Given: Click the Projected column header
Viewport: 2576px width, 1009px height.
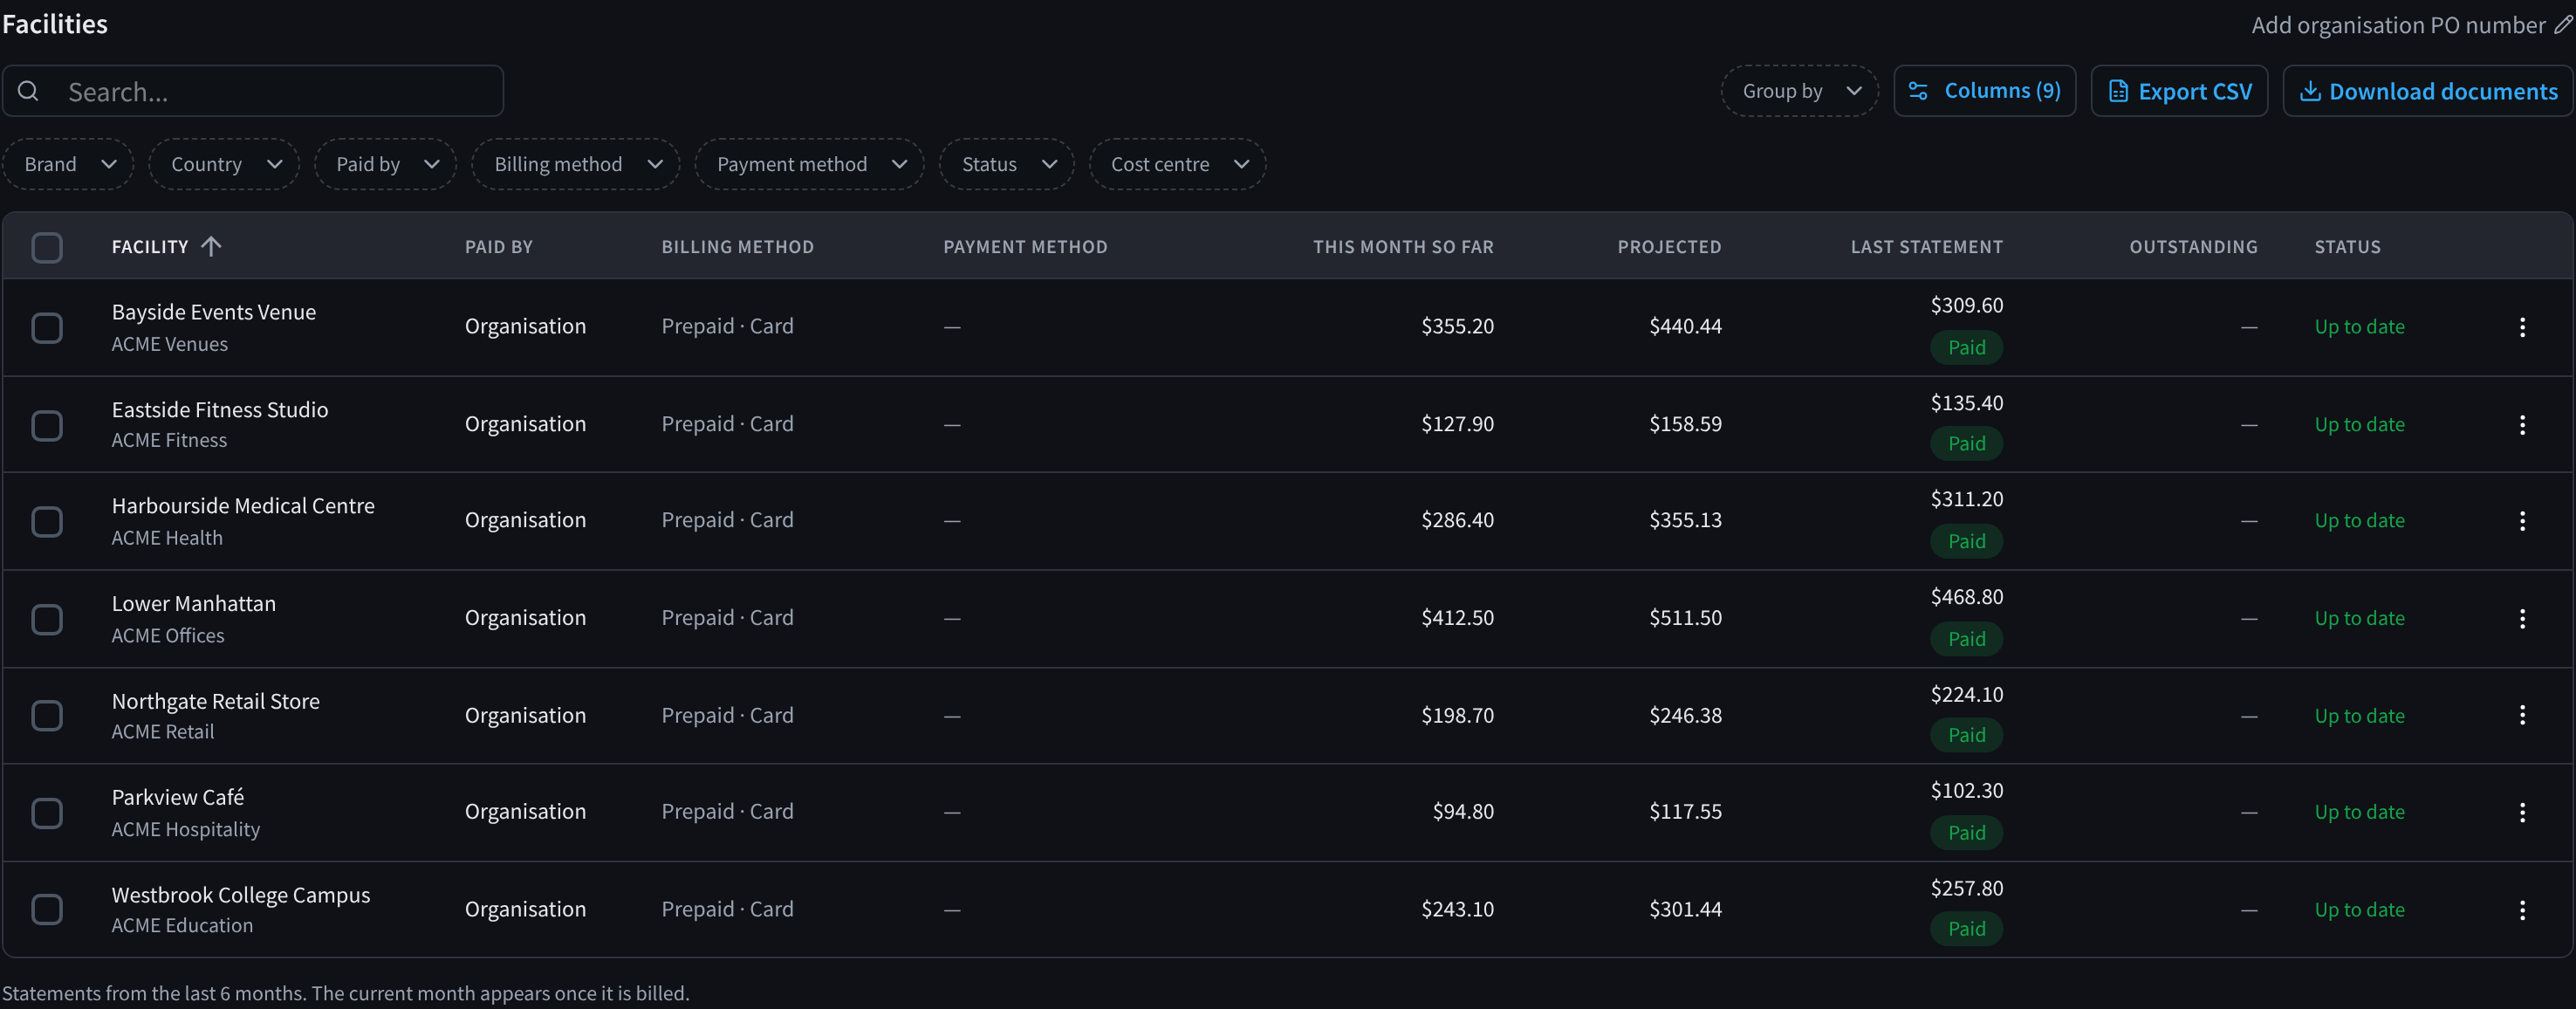Looking at the screenshot, I should tap(1669, 247).
